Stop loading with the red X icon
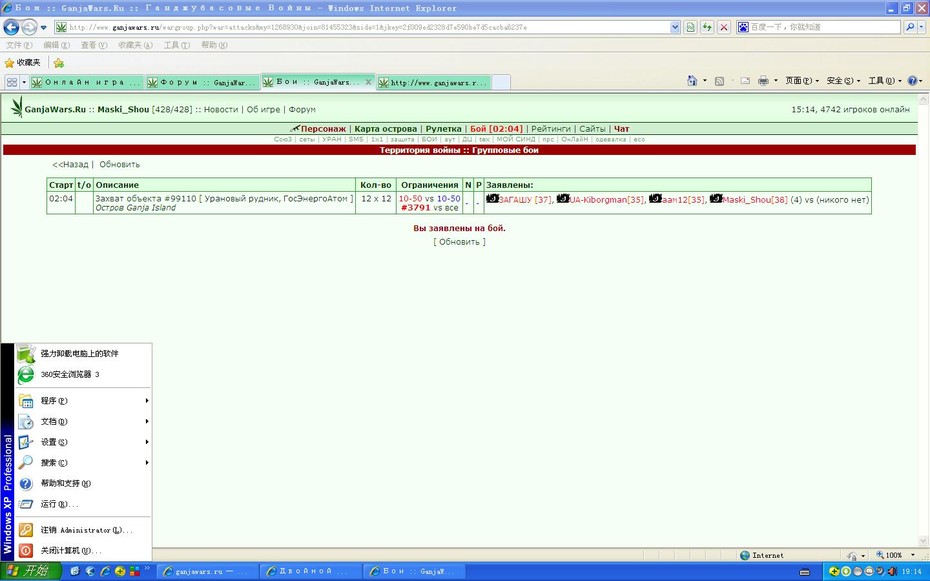Screen dimensions: 930x581 (724, 27)
